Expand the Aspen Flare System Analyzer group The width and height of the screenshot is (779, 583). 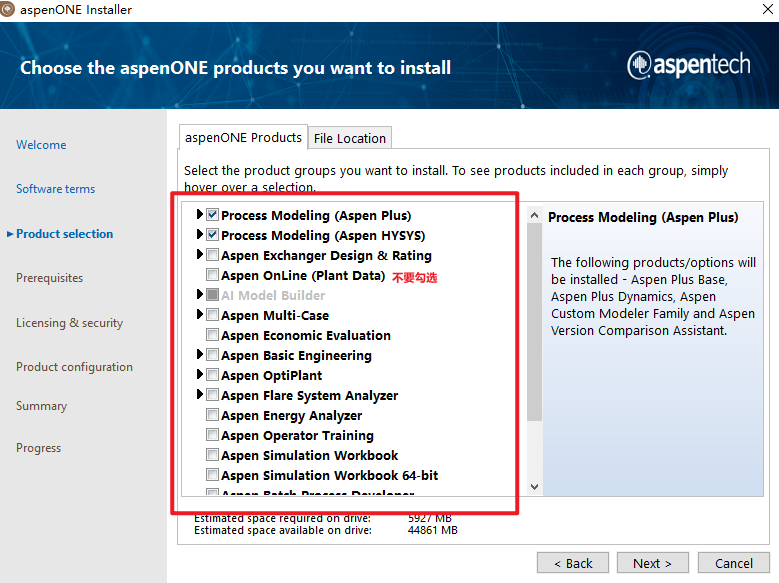(200, 395)
